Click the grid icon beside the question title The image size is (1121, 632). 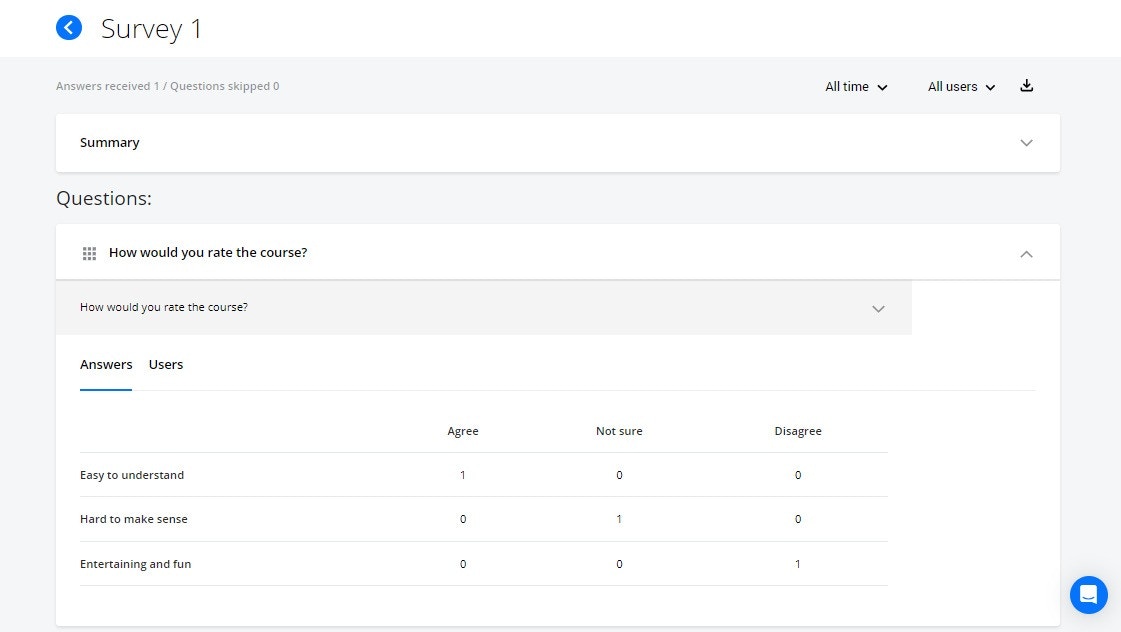coord(89,254)
